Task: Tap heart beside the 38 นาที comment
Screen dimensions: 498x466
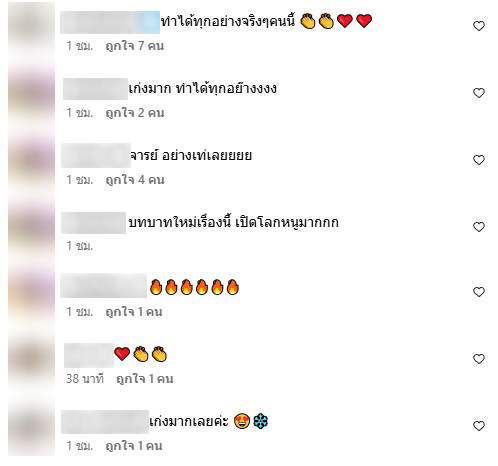Action: click(479, 359)
